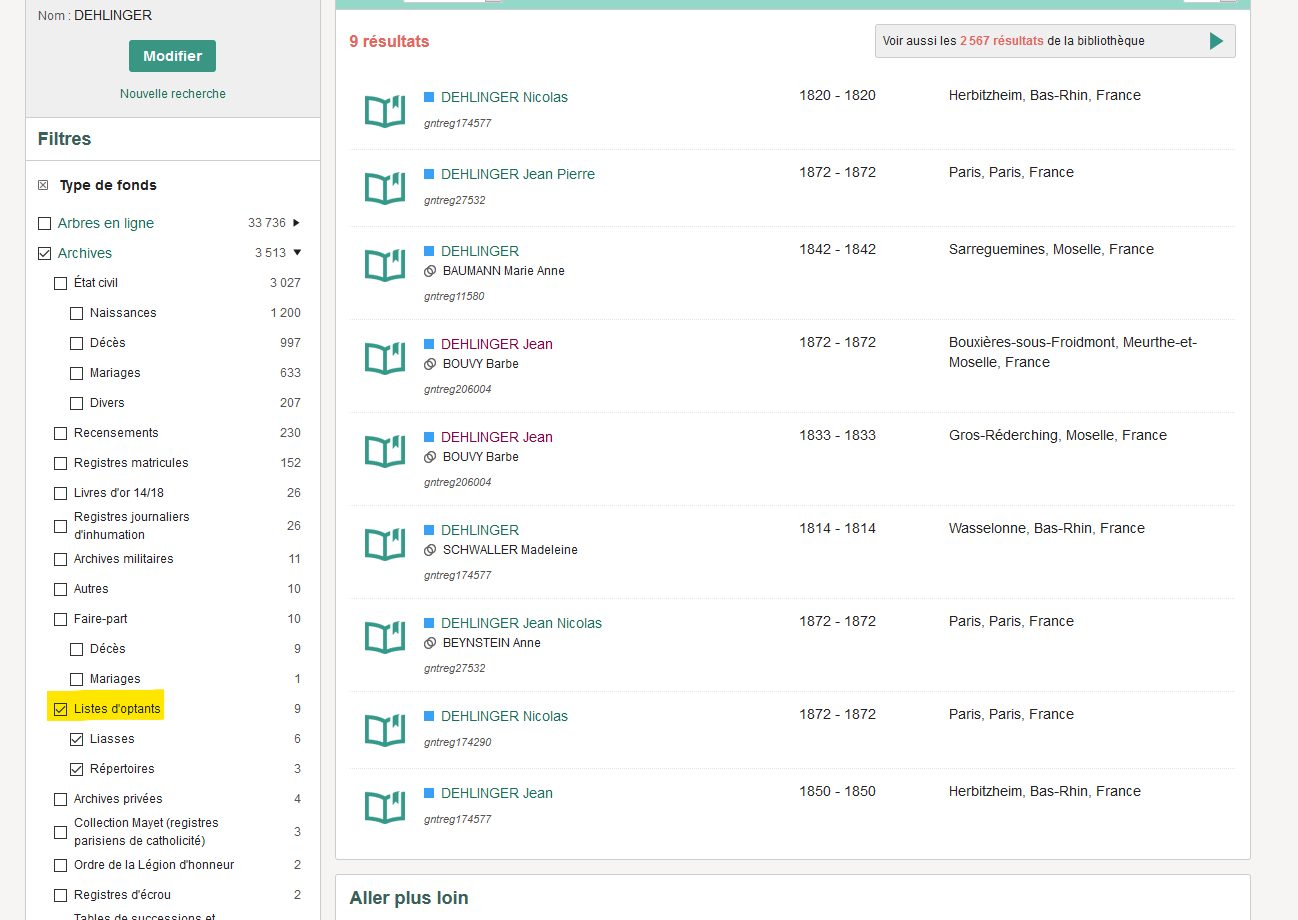This screenshot has height=920, width=1298.
Task: Uncheck the Liasses sub-filter
Action: point(77,739)
